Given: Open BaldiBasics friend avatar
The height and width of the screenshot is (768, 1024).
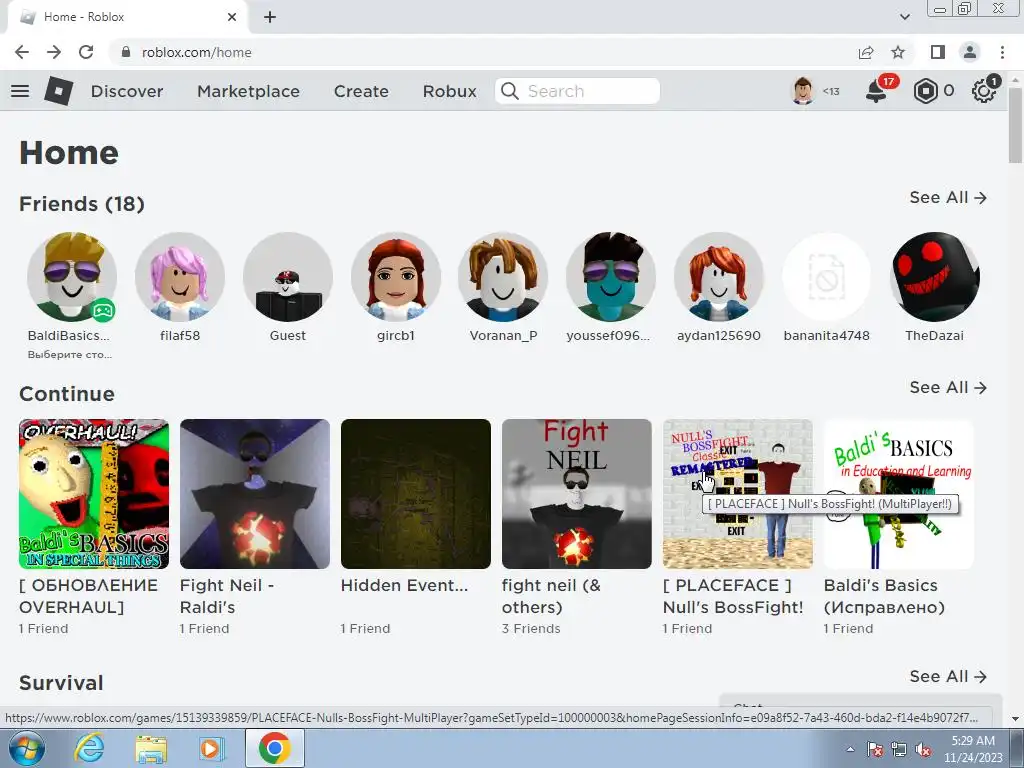Looking at the screenshot, I should [x=72, y=277].
